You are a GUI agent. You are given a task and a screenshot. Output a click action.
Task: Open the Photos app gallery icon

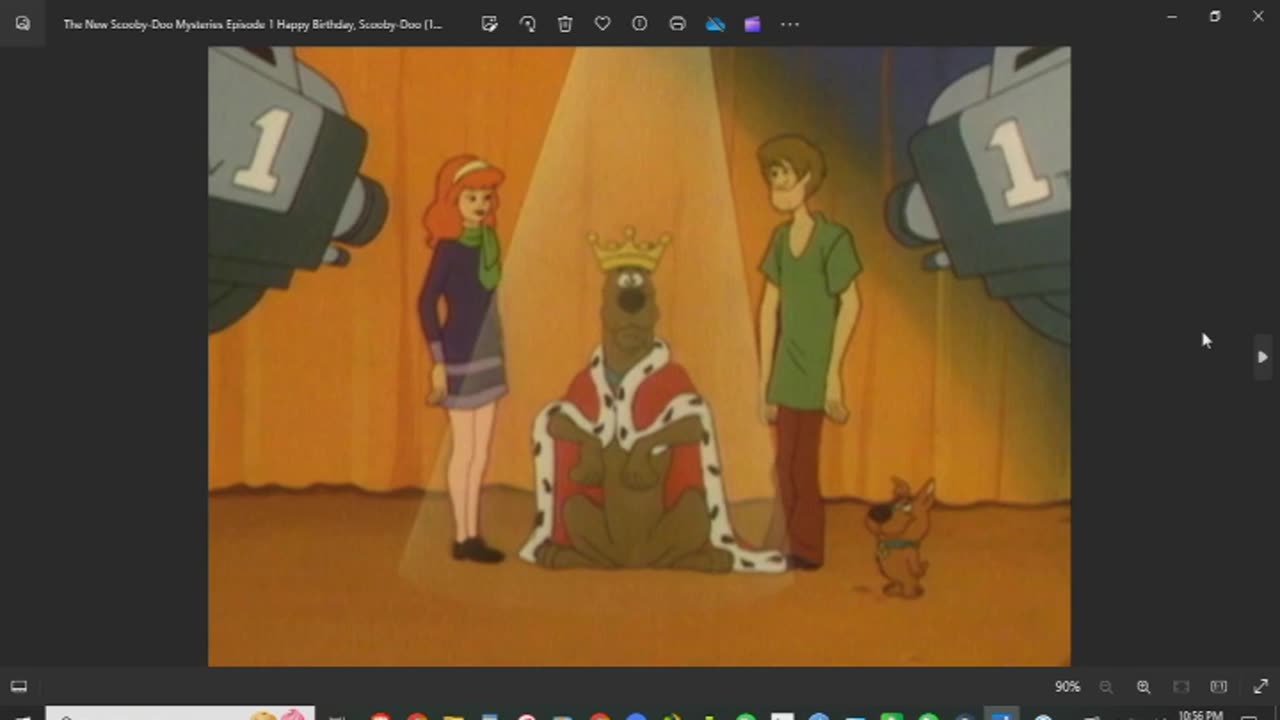pos(22,23)
